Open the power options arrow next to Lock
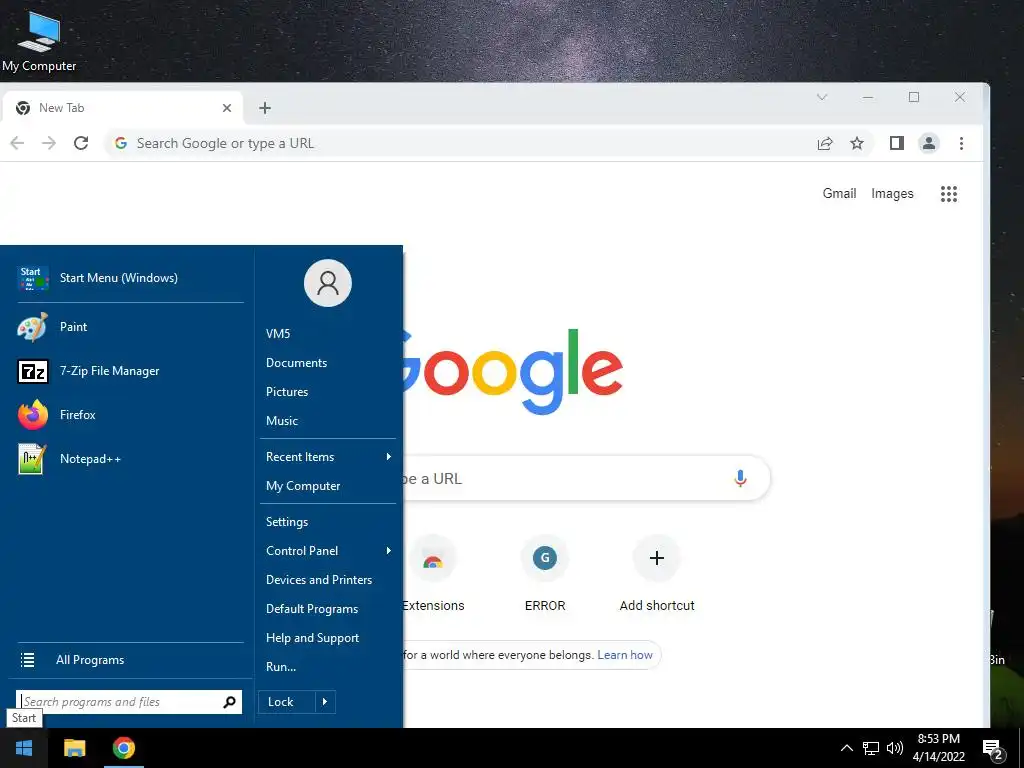Screen dimensions: 1024x768 [325, 702]
